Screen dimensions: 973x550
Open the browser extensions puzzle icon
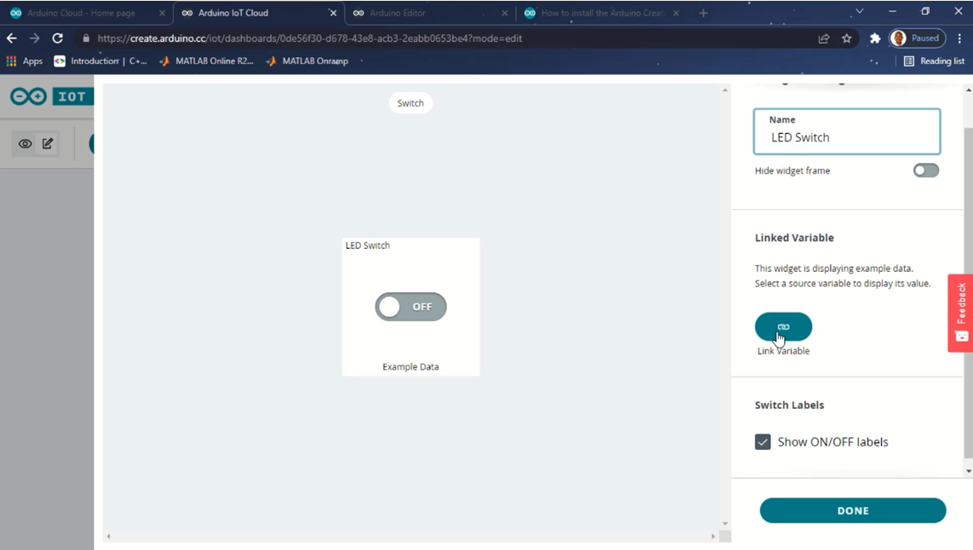(875, 38)
